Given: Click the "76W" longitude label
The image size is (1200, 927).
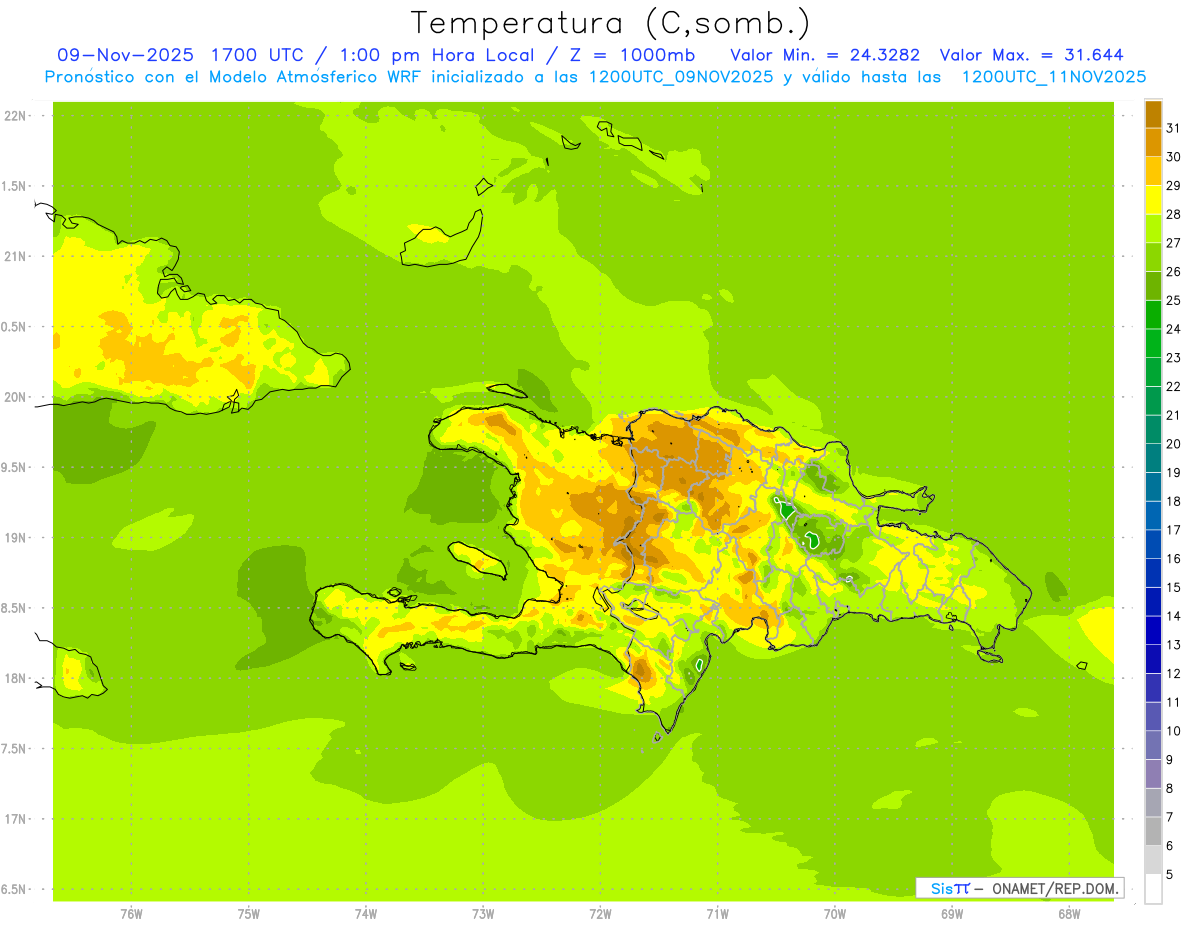Looking at the screenshot, I should click(x=131, y=914).
